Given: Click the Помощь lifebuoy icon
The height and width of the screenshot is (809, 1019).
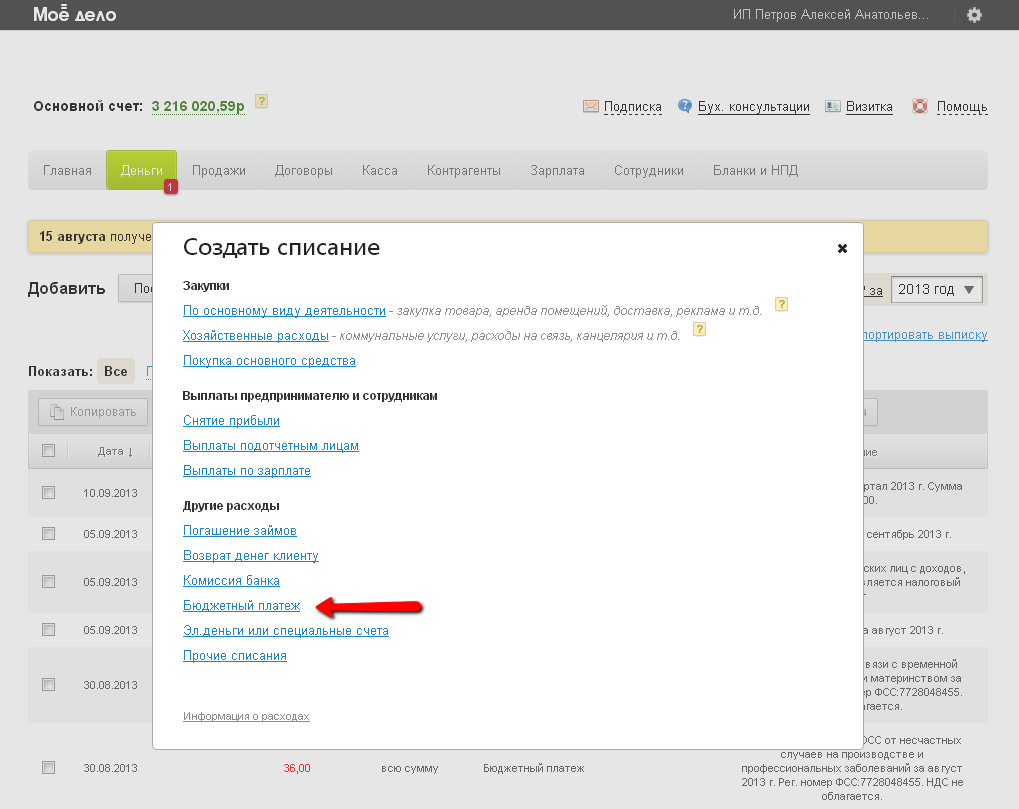Looking at the screenshot, I should (x=920, y=105).
